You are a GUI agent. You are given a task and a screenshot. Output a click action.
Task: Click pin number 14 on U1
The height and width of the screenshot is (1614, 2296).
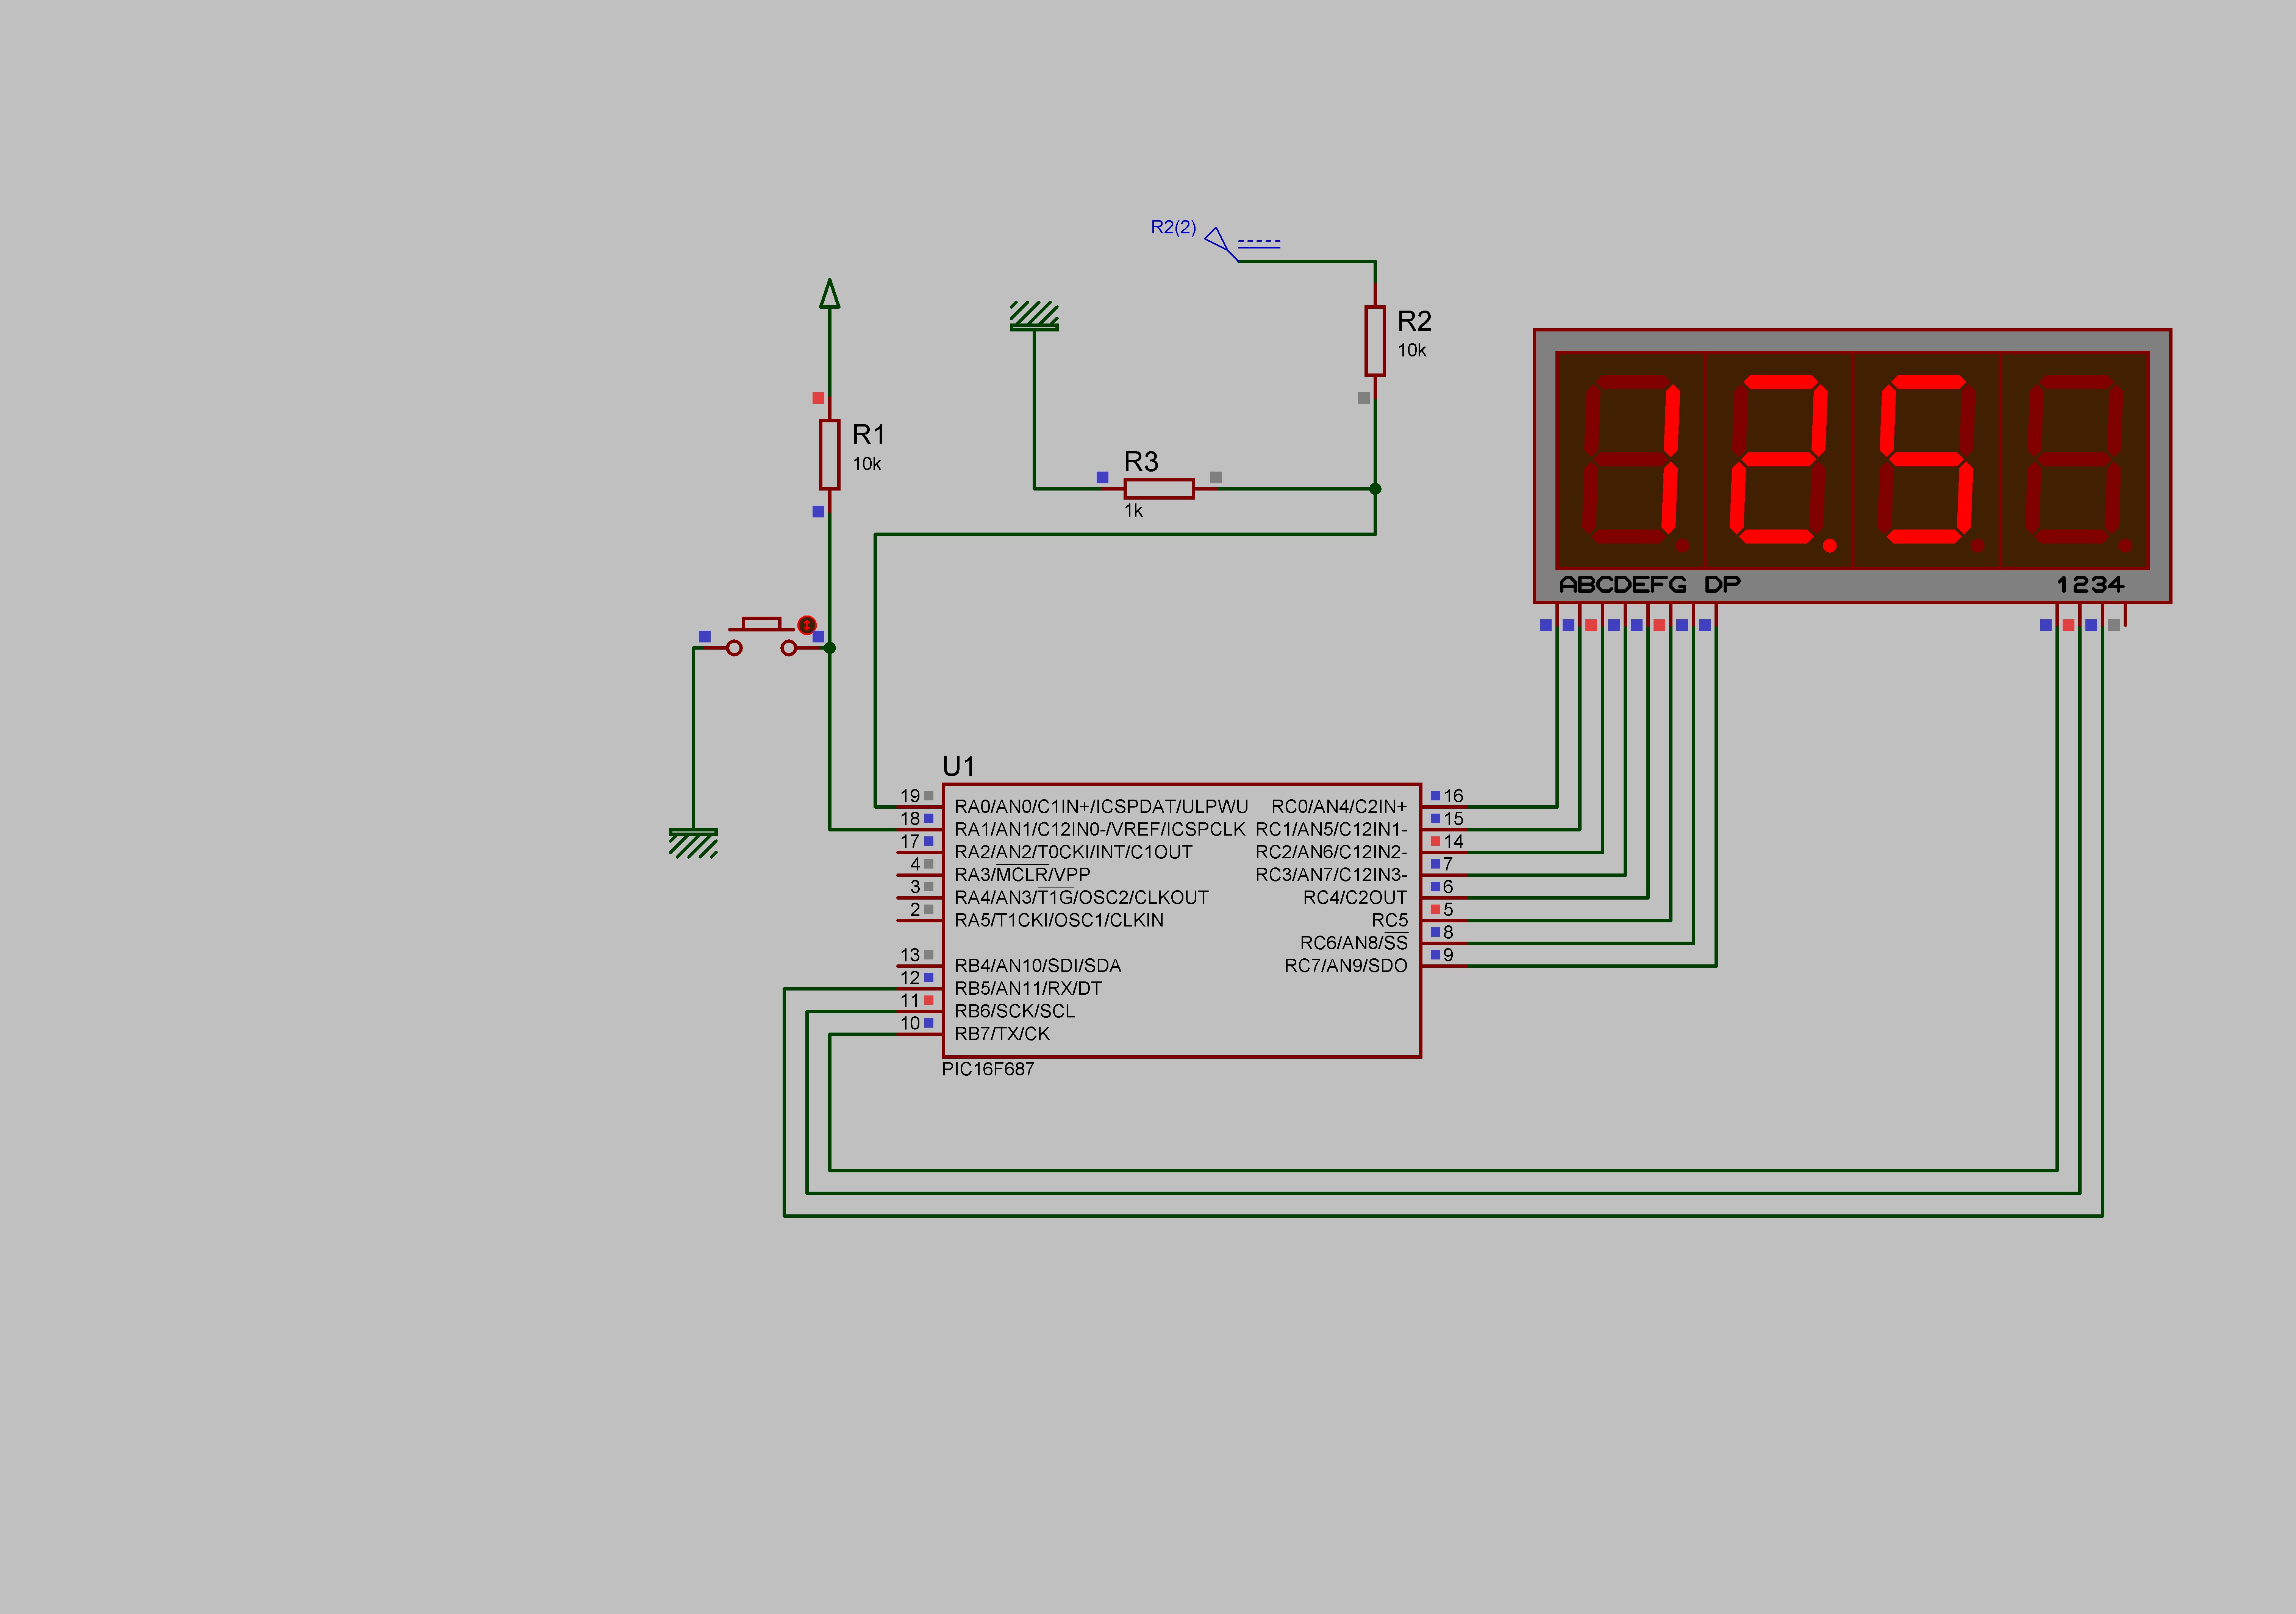click(x=1453, y=842)
